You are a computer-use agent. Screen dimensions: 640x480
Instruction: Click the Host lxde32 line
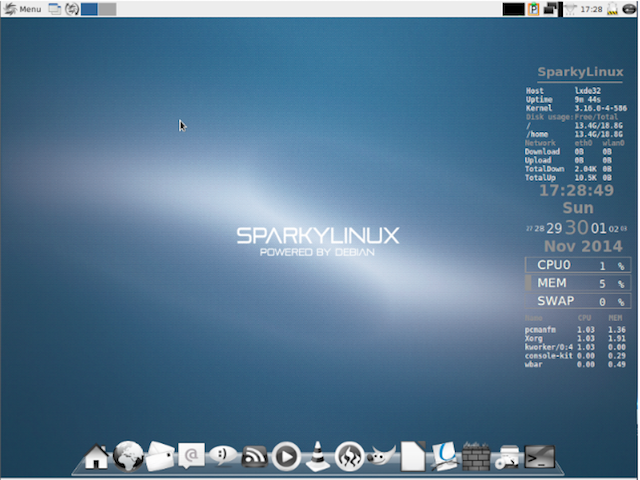563,91
